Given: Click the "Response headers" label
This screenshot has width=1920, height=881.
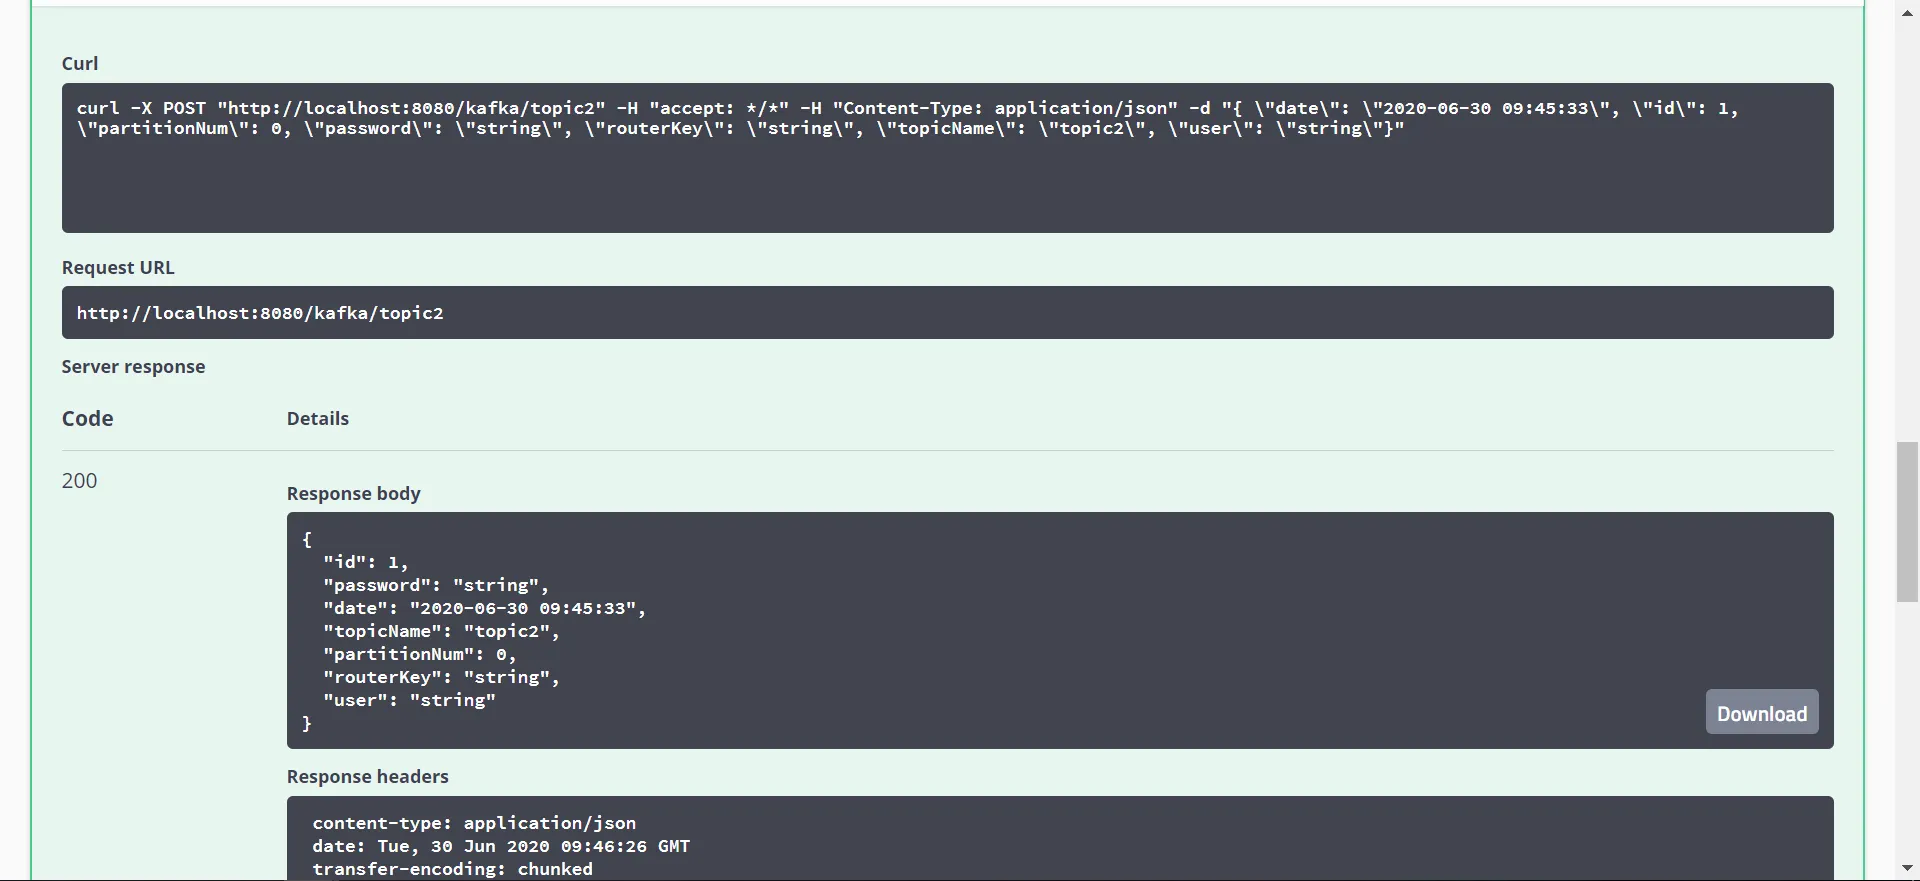Looking at the screenshot, I should click(x=368, y=777).
